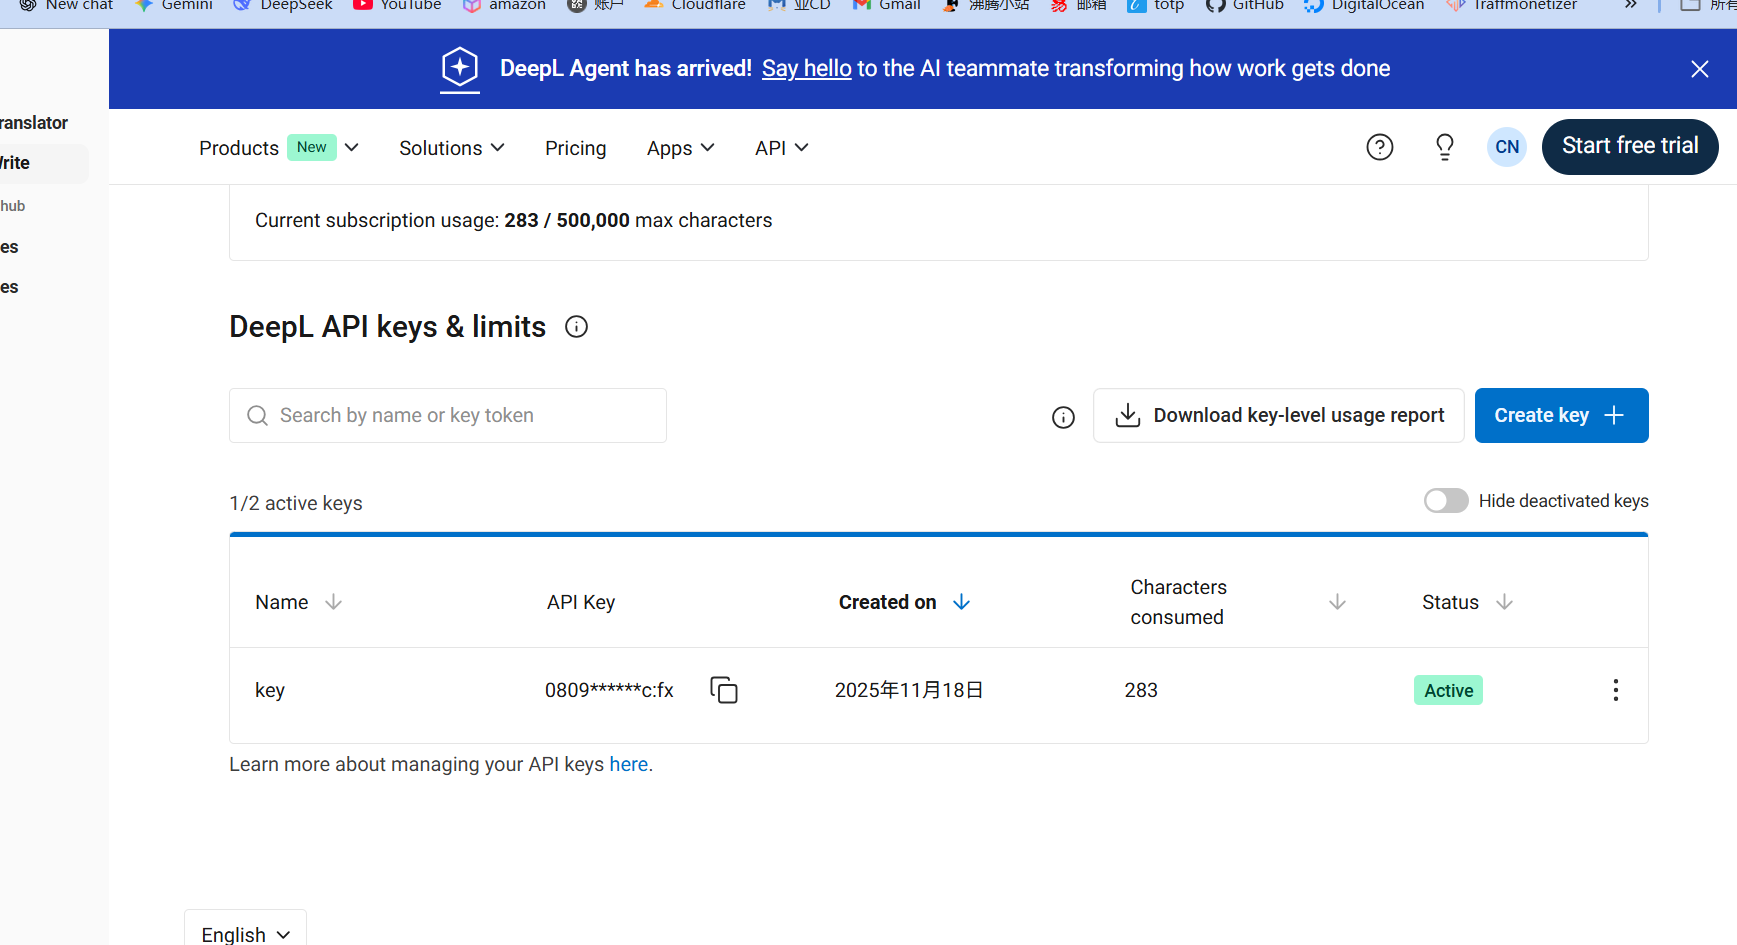The image size is (1737, 945).
Task: Open the Apps menu
Action: coord(680,148)
